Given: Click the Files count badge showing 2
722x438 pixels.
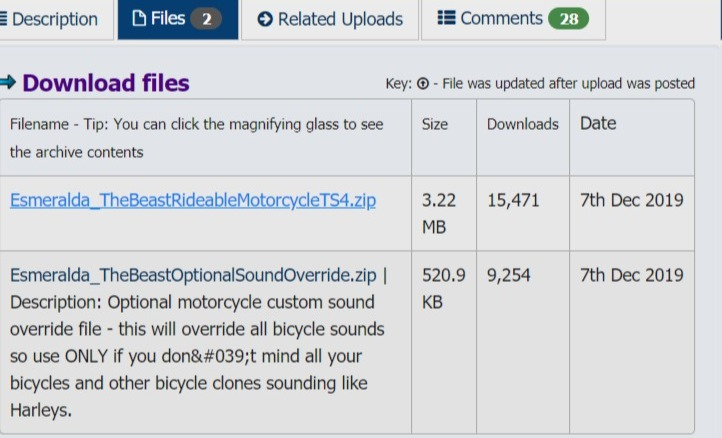Looking at the screenshot, I should coord(206,19).
